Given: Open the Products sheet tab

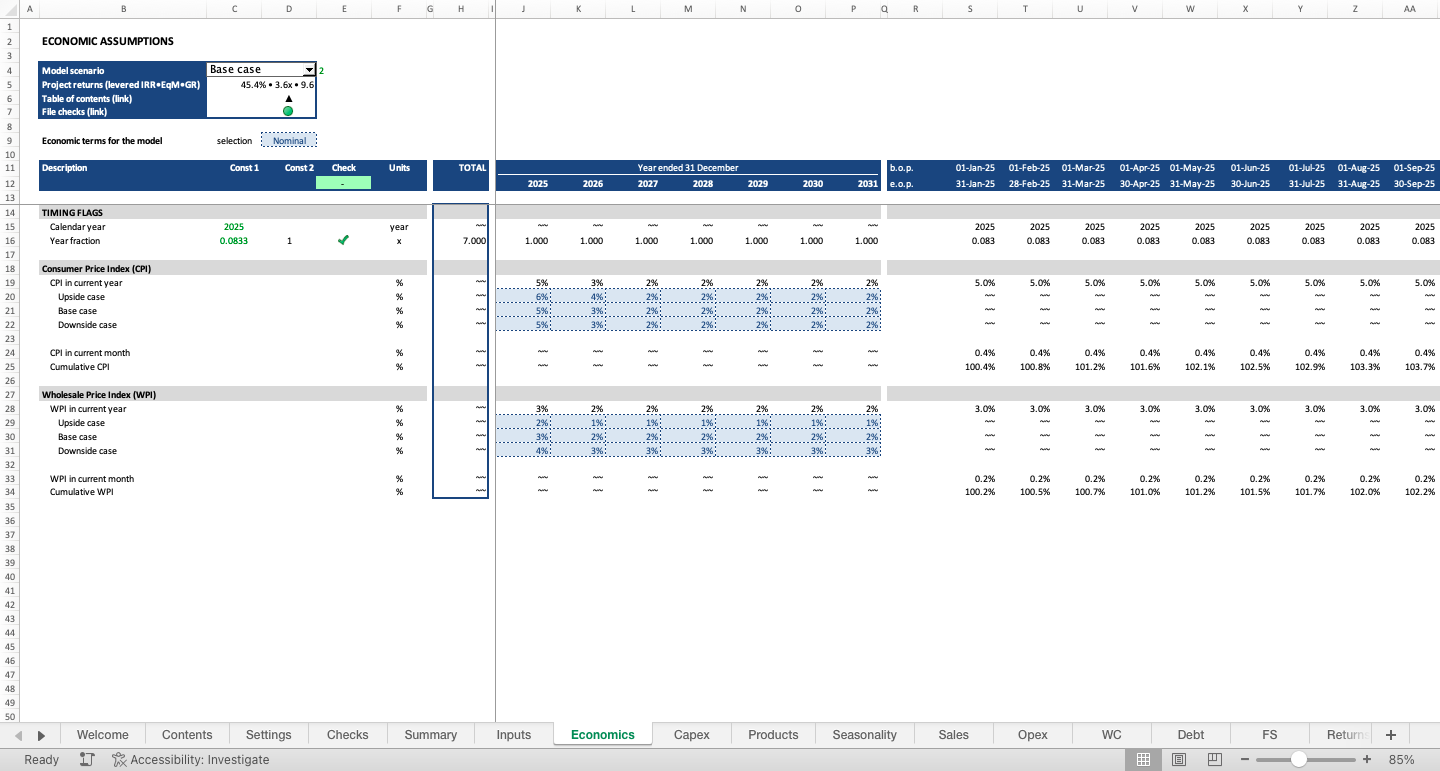Looking at the screenshot, I should 773,734.
